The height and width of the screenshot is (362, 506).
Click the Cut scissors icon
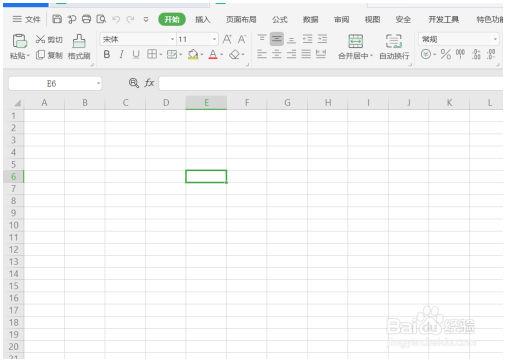(x=40, y=39)
